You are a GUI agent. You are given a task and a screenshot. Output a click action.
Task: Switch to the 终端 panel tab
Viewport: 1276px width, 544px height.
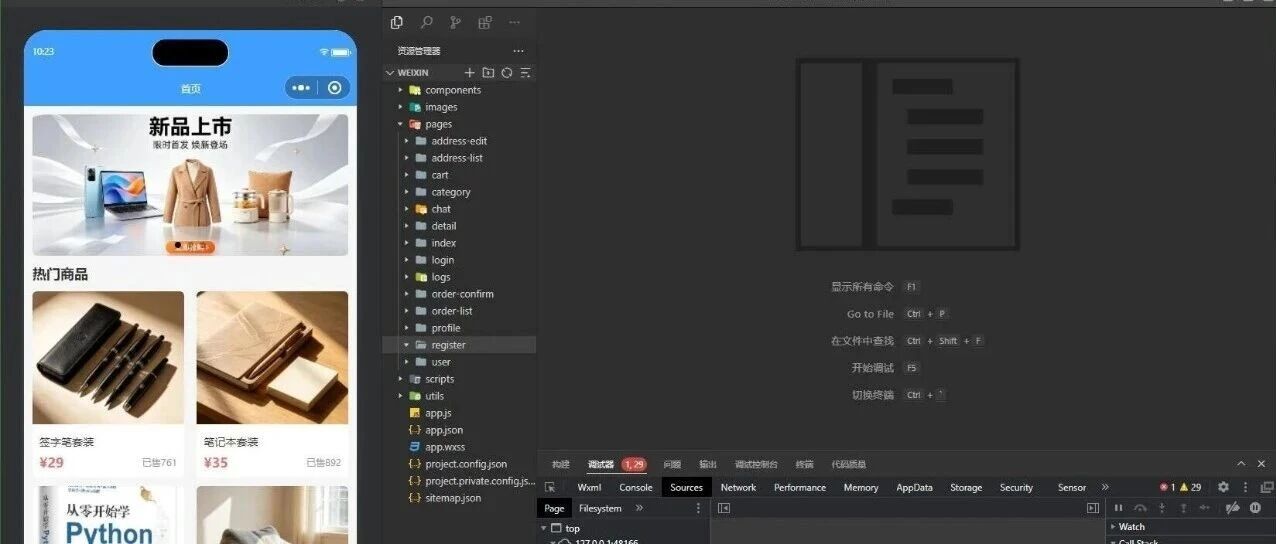pos(804,464)
